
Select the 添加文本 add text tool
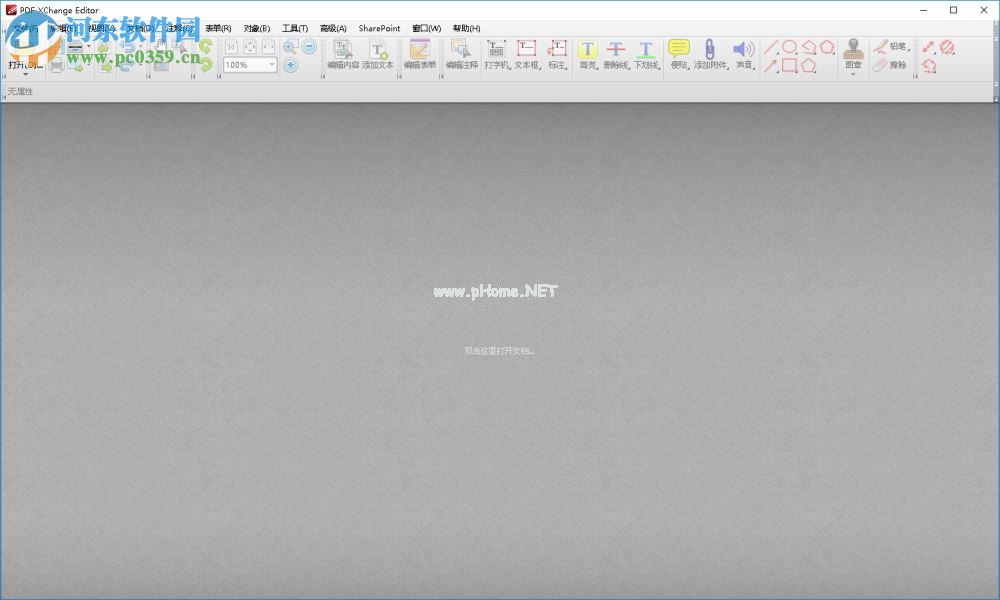click(378, 55)
